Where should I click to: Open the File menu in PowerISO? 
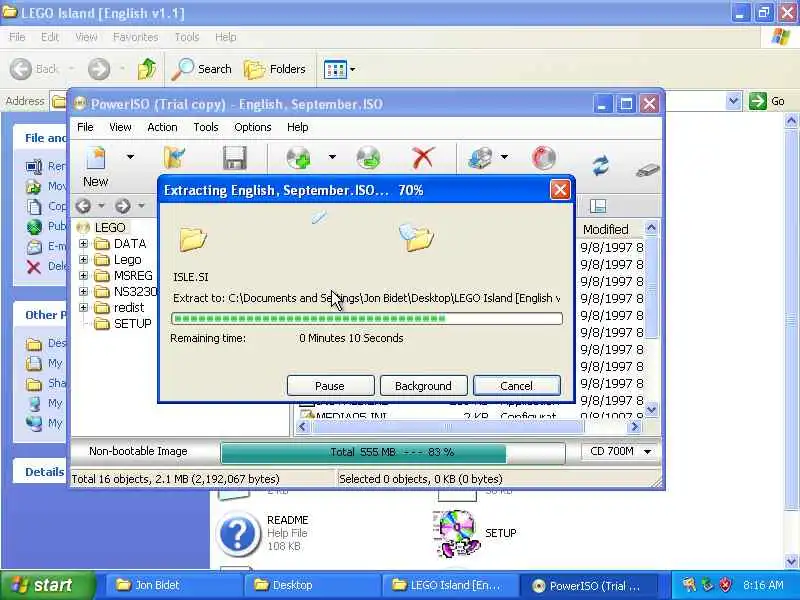click(85, 127)
